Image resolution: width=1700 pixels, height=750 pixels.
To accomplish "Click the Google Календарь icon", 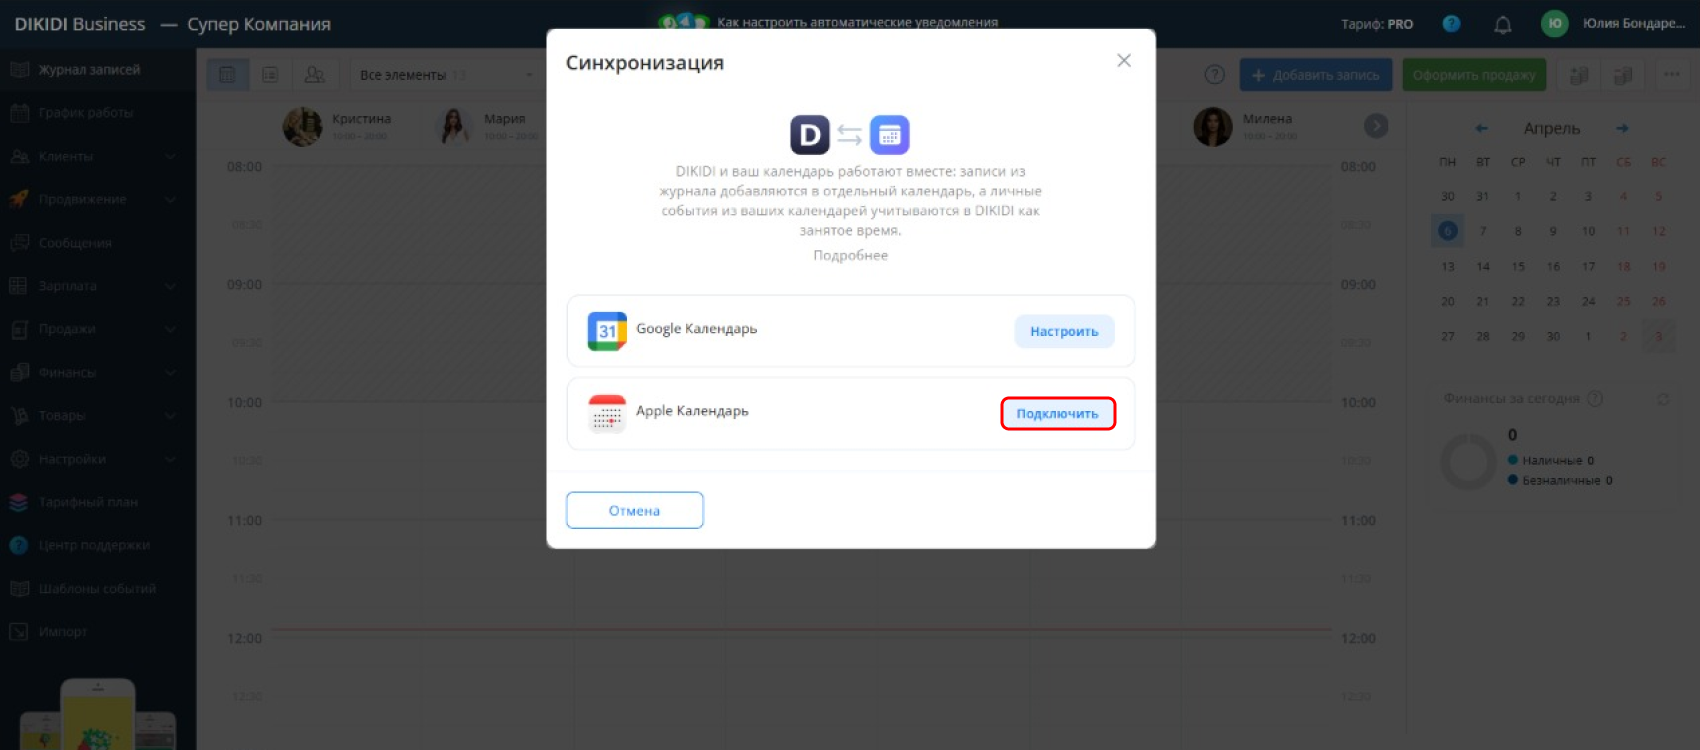I will [x=607, y=331].
